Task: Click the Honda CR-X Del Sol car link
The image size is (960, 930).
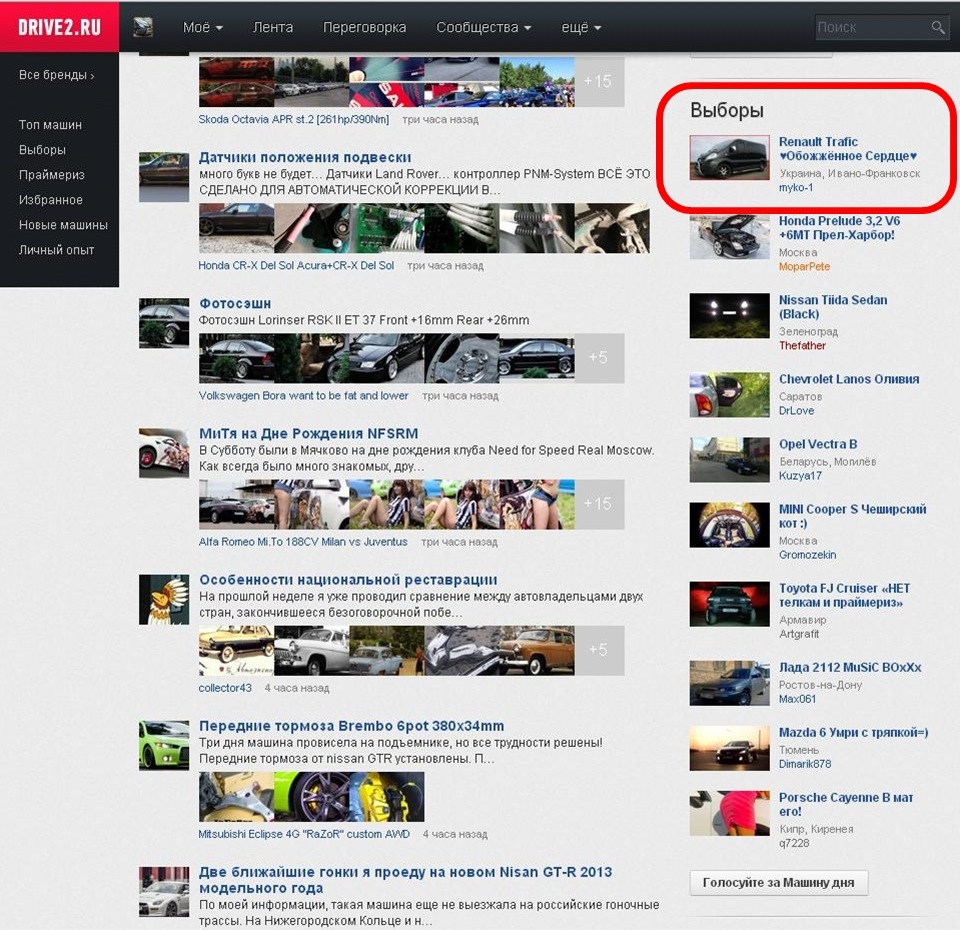Action: click(296, 266)
